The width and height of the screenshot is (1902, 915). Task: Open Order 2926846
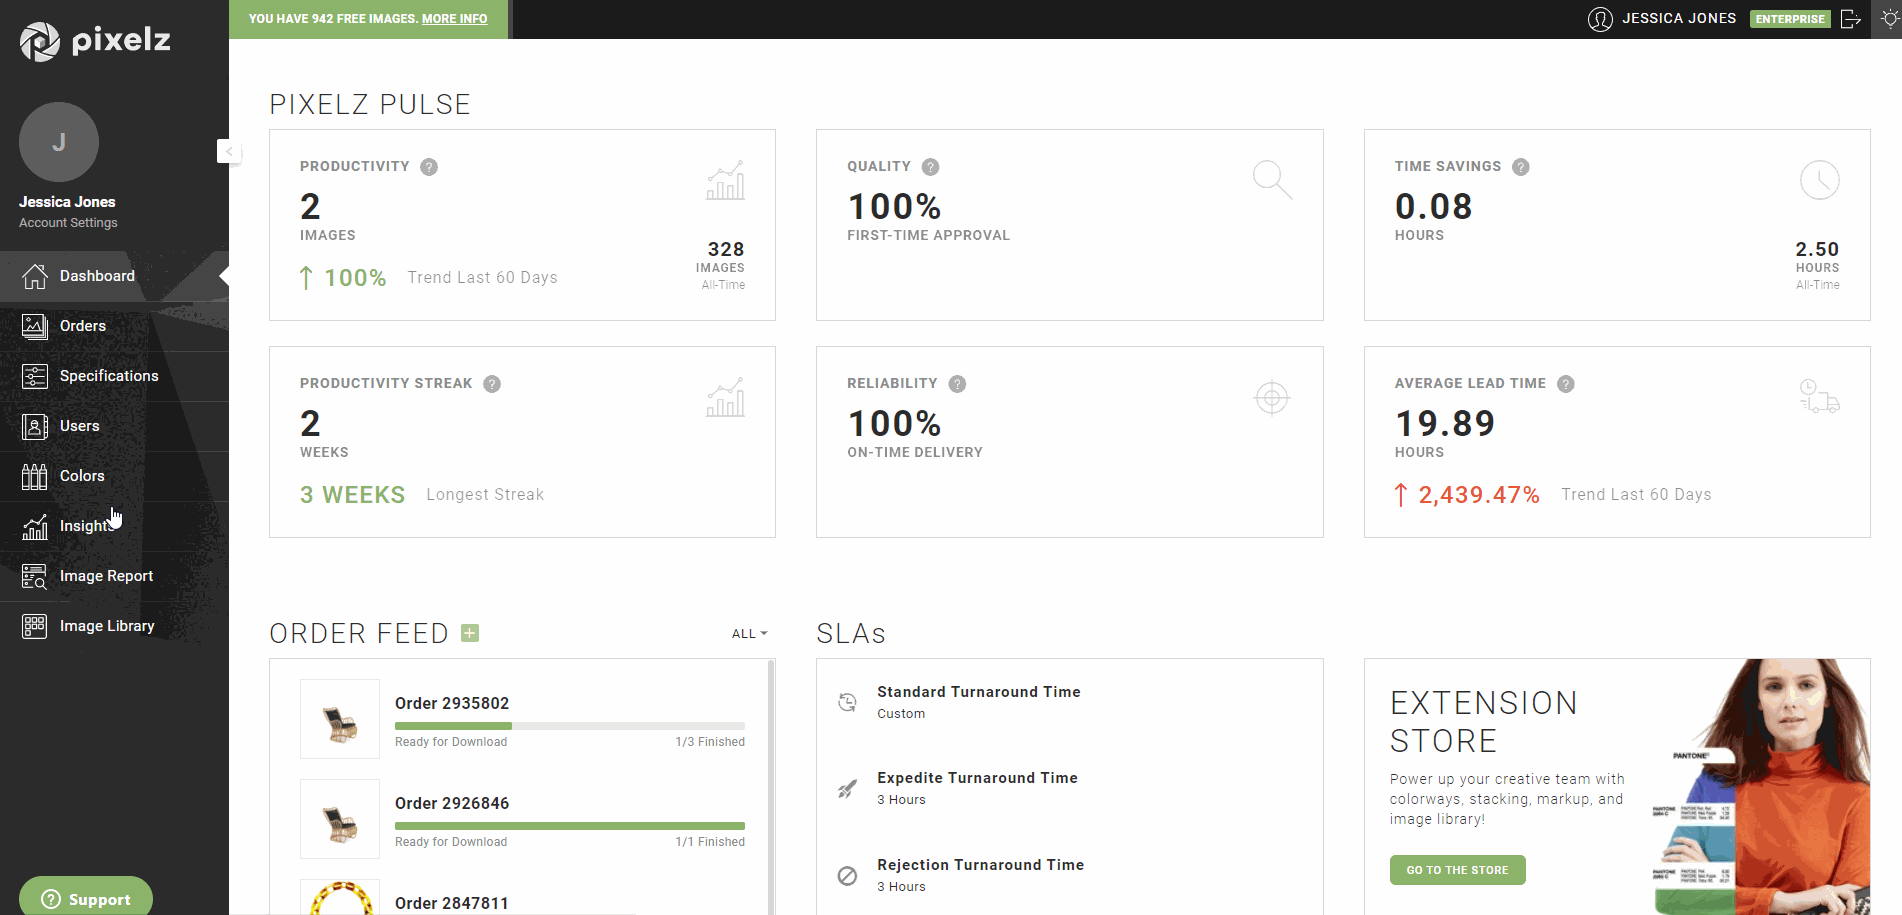pyautogui.click(x=452, y=804)
